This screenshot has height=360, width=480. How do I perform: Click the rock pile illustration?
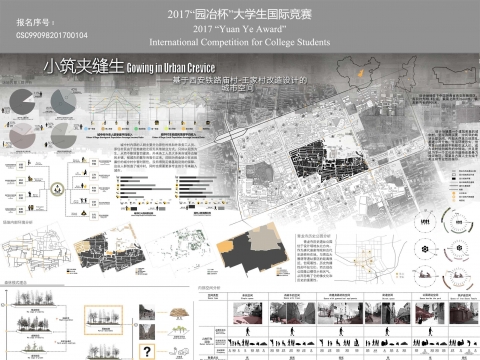pyautogui.click(x=179, y=313)
